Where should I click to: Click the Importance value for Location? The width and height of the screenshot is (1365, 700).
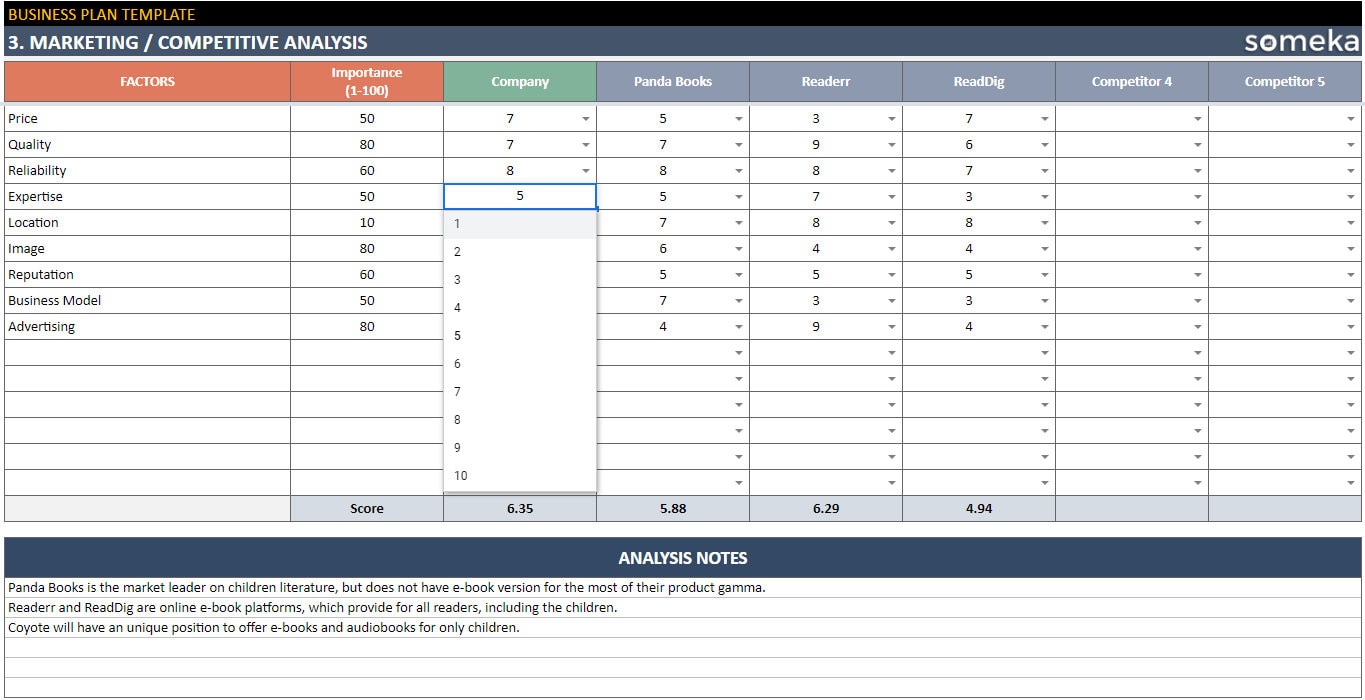click(x=366, y=222)
